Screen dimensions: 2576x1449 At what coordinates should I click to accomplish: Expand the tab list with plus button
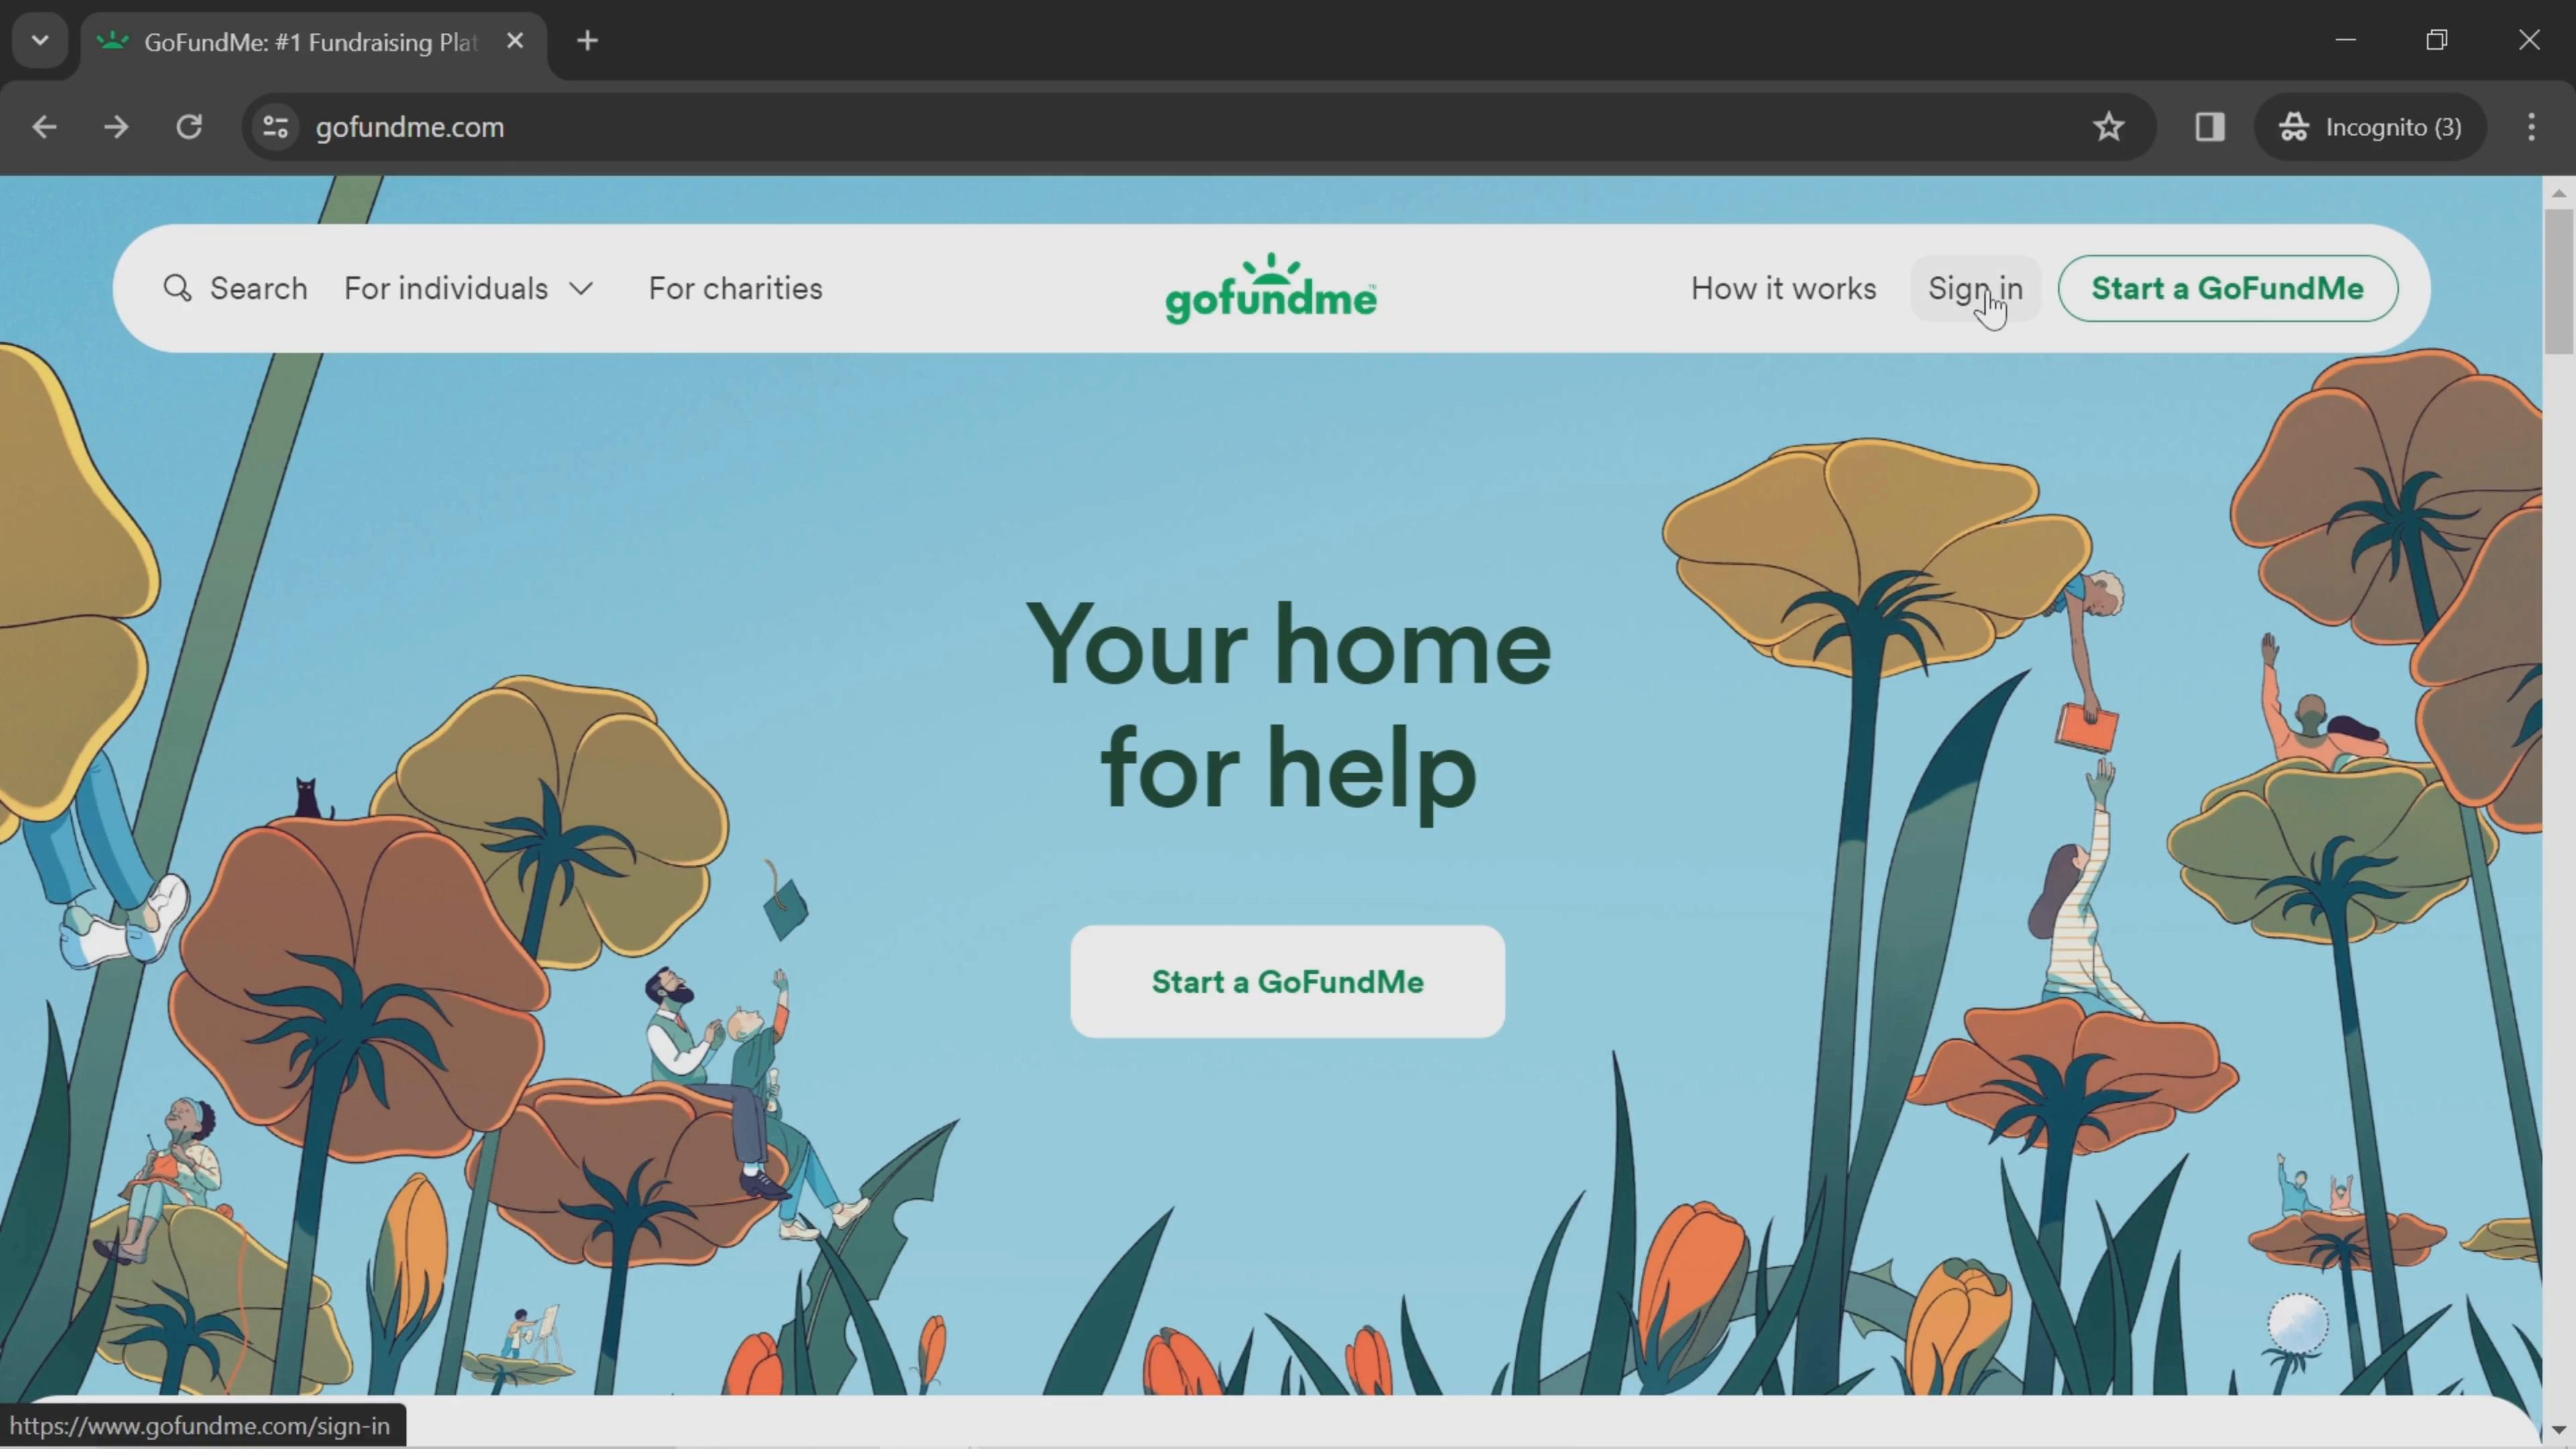[x=588, y=39]
